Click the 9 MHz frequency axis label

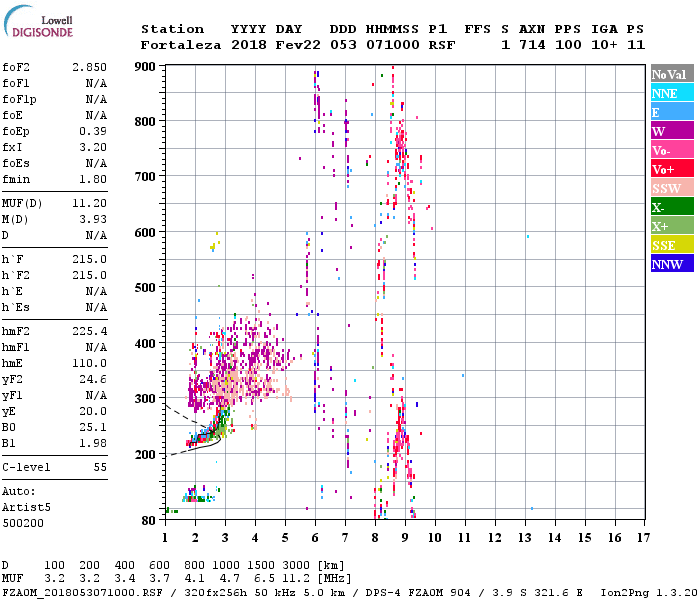click(x=405, y=538)
